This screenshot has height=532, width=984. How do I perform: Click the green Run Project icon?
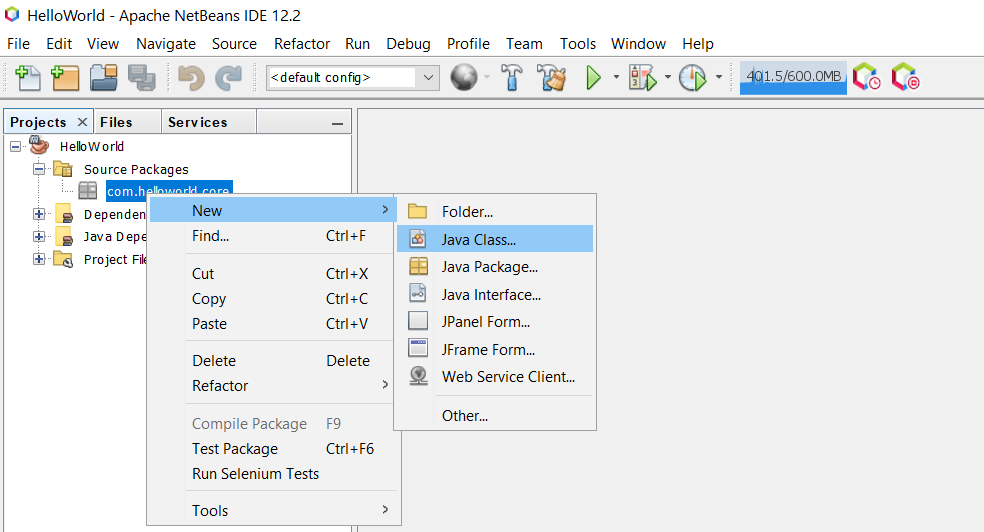(x=593, y=78)
